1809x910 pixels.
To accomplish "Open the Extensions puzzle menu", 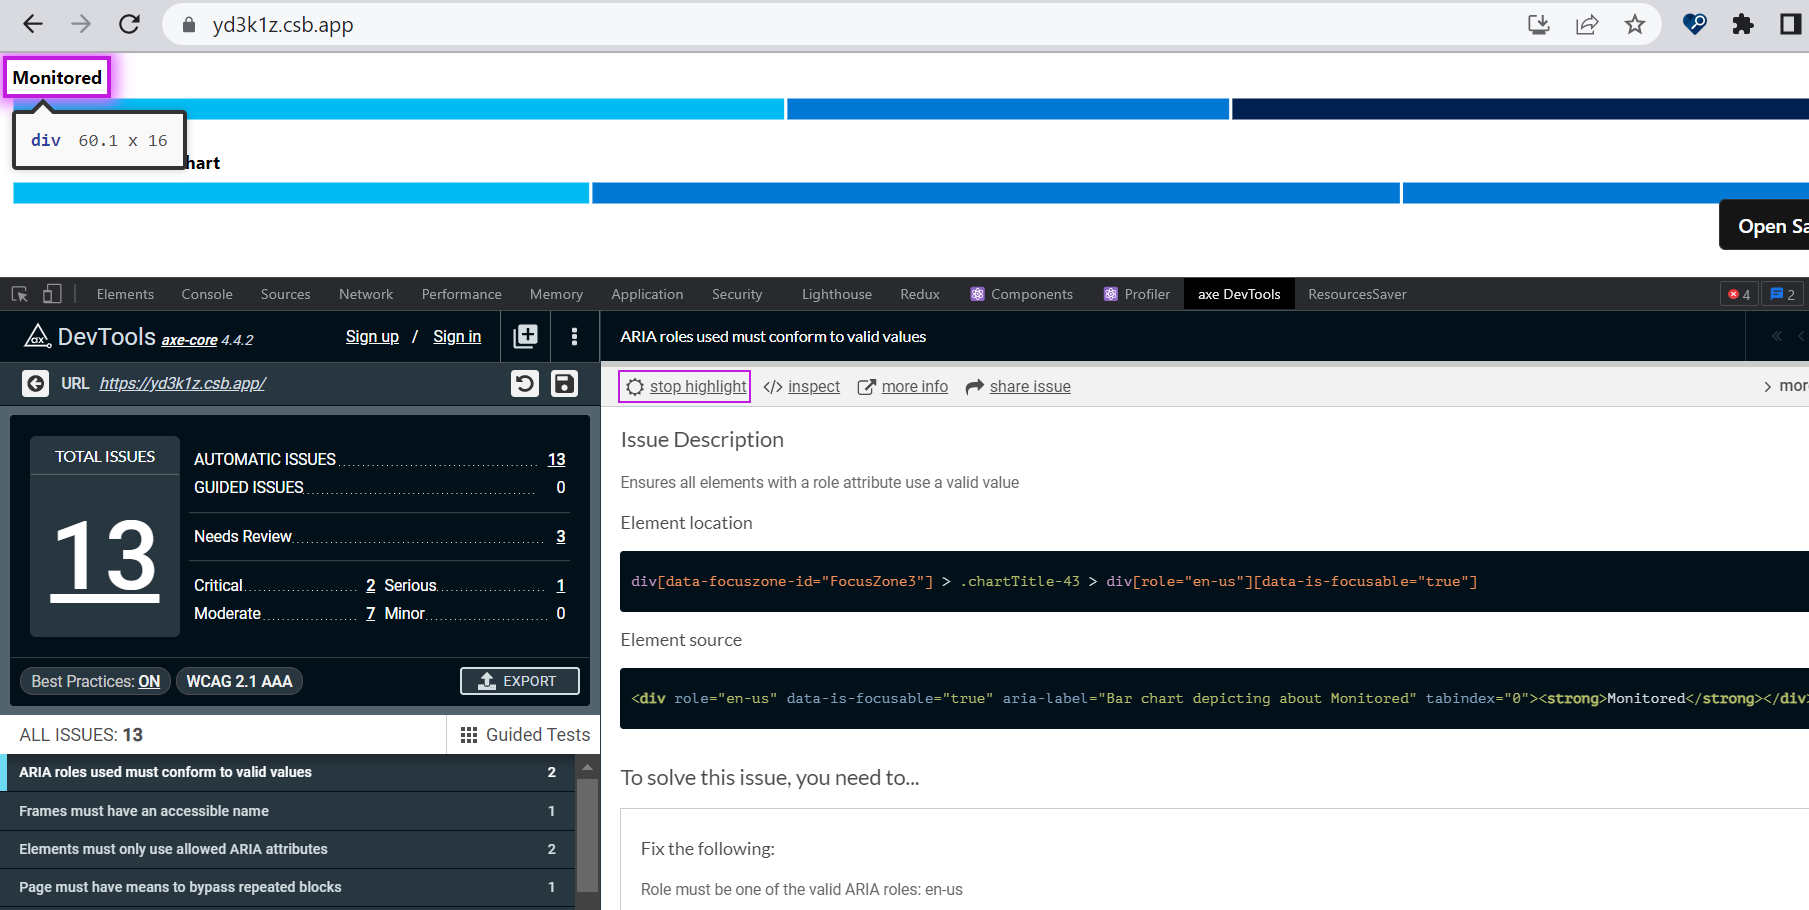I will 1743,24.
